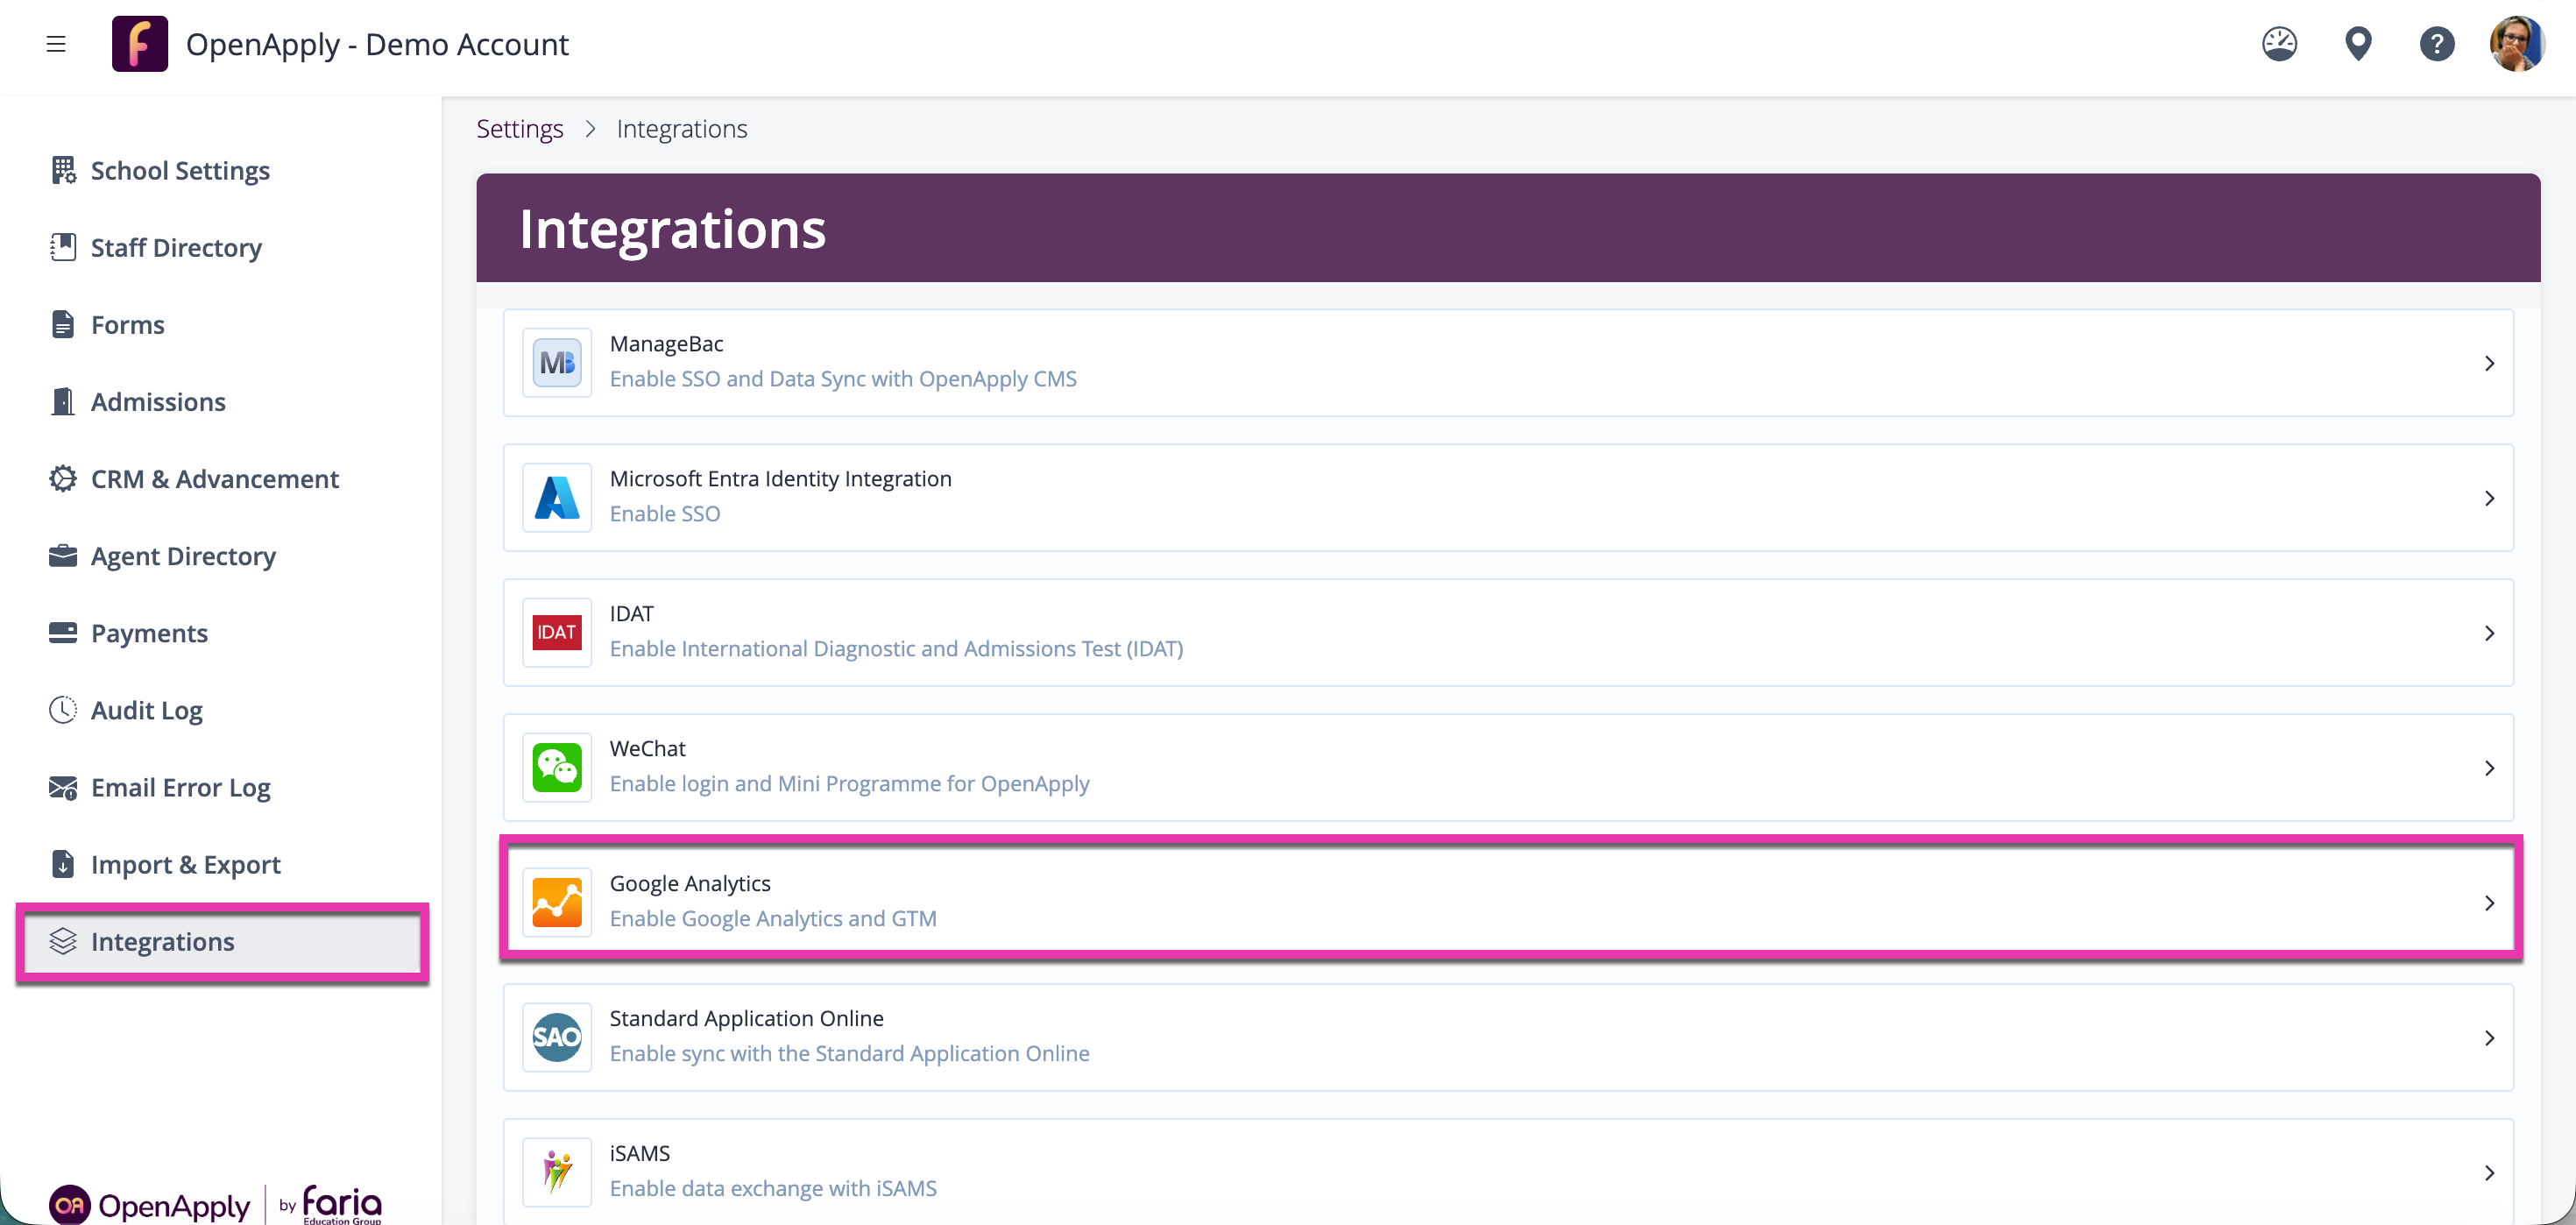
Task: Click the Import & Export file icon
Action: pyautogui.click(x=63, y=863)
